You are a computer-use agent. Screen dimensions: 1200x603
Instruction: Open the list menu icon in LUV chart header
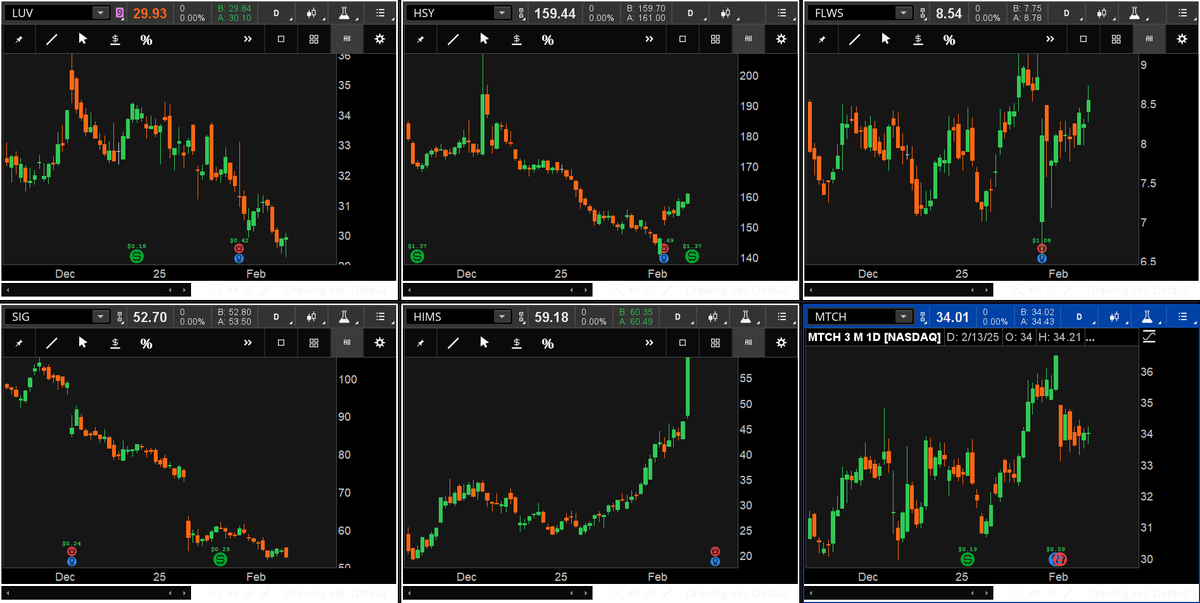coord(380,13)
